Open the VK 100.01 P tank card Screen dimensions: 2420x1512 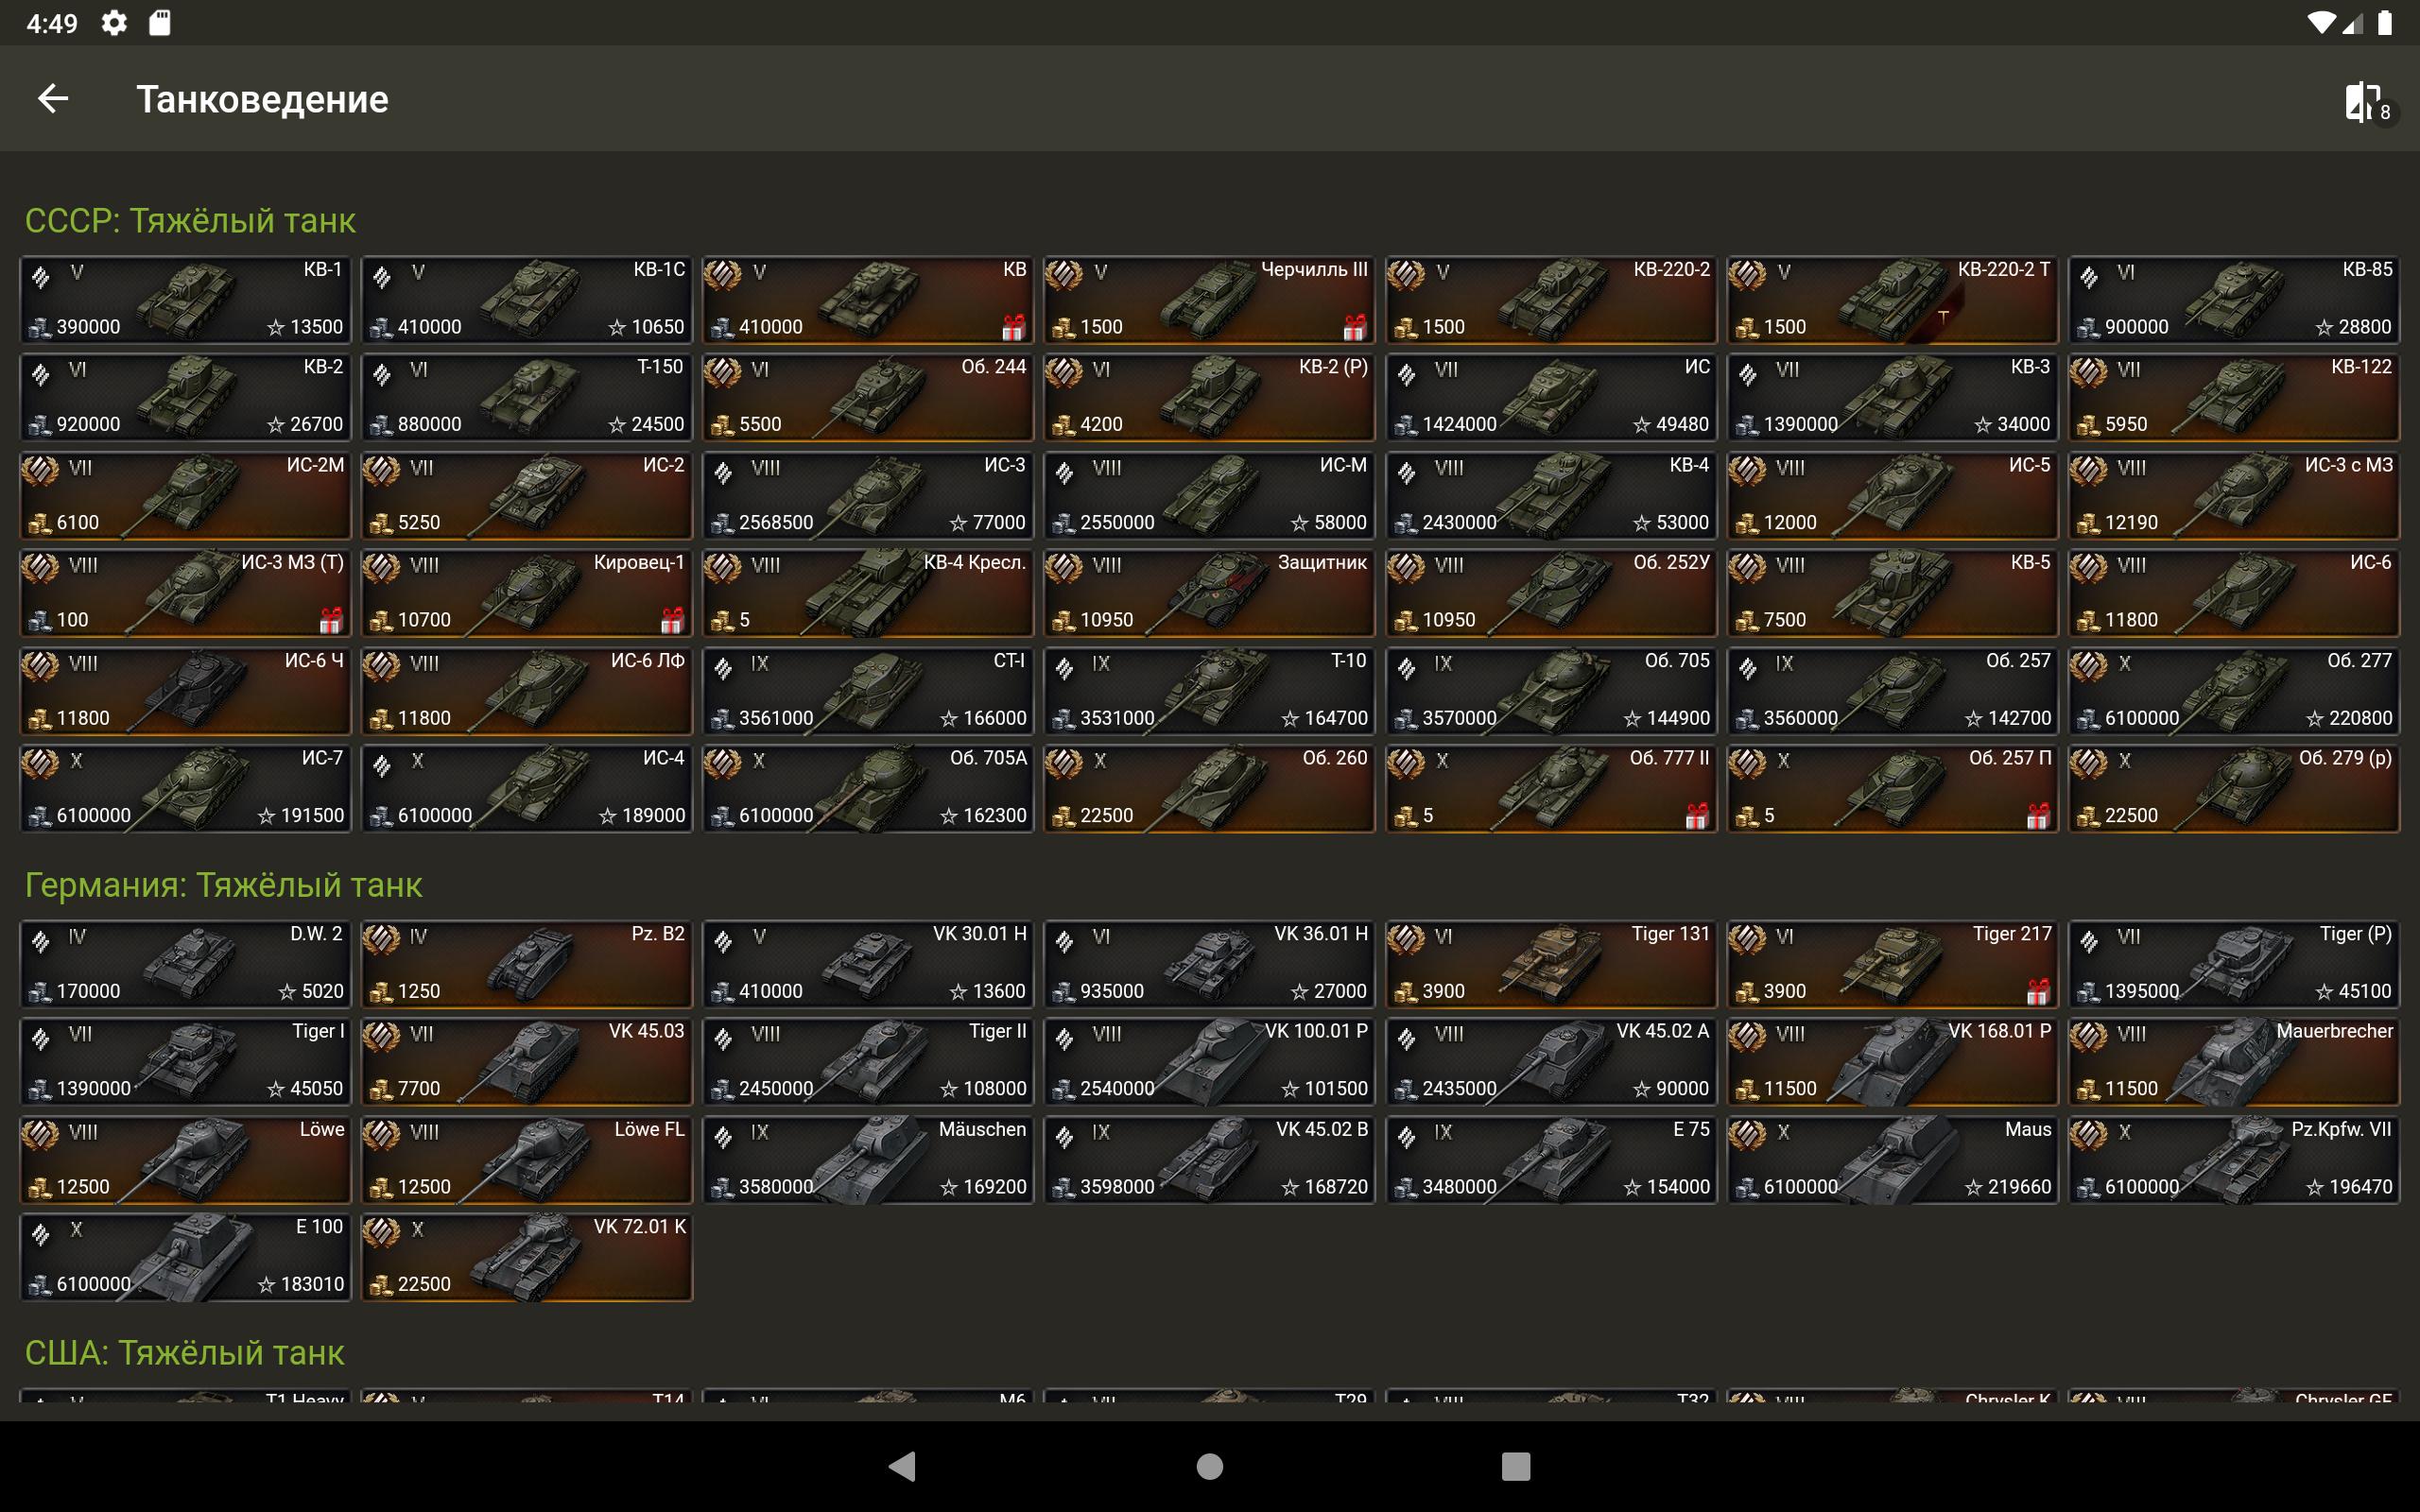click(x=1209, y=1061)
